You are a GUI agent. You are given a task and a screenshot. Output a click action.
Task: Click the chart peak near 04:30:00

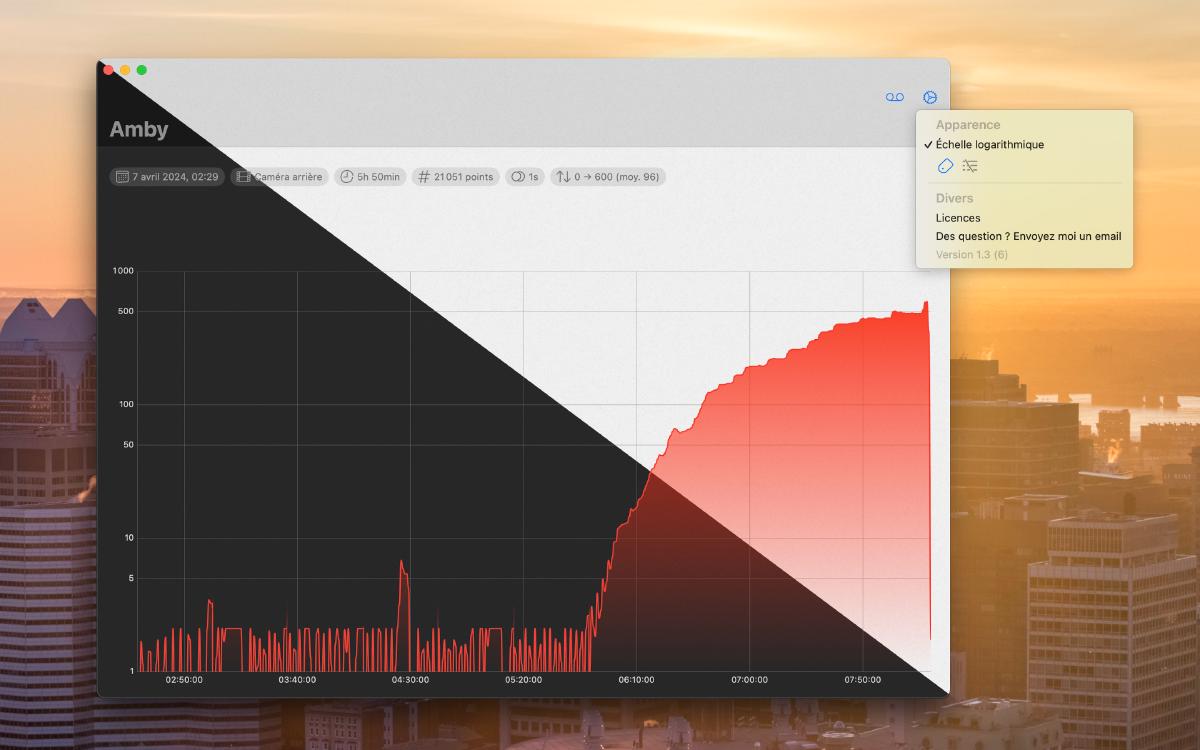pos(402,562)
